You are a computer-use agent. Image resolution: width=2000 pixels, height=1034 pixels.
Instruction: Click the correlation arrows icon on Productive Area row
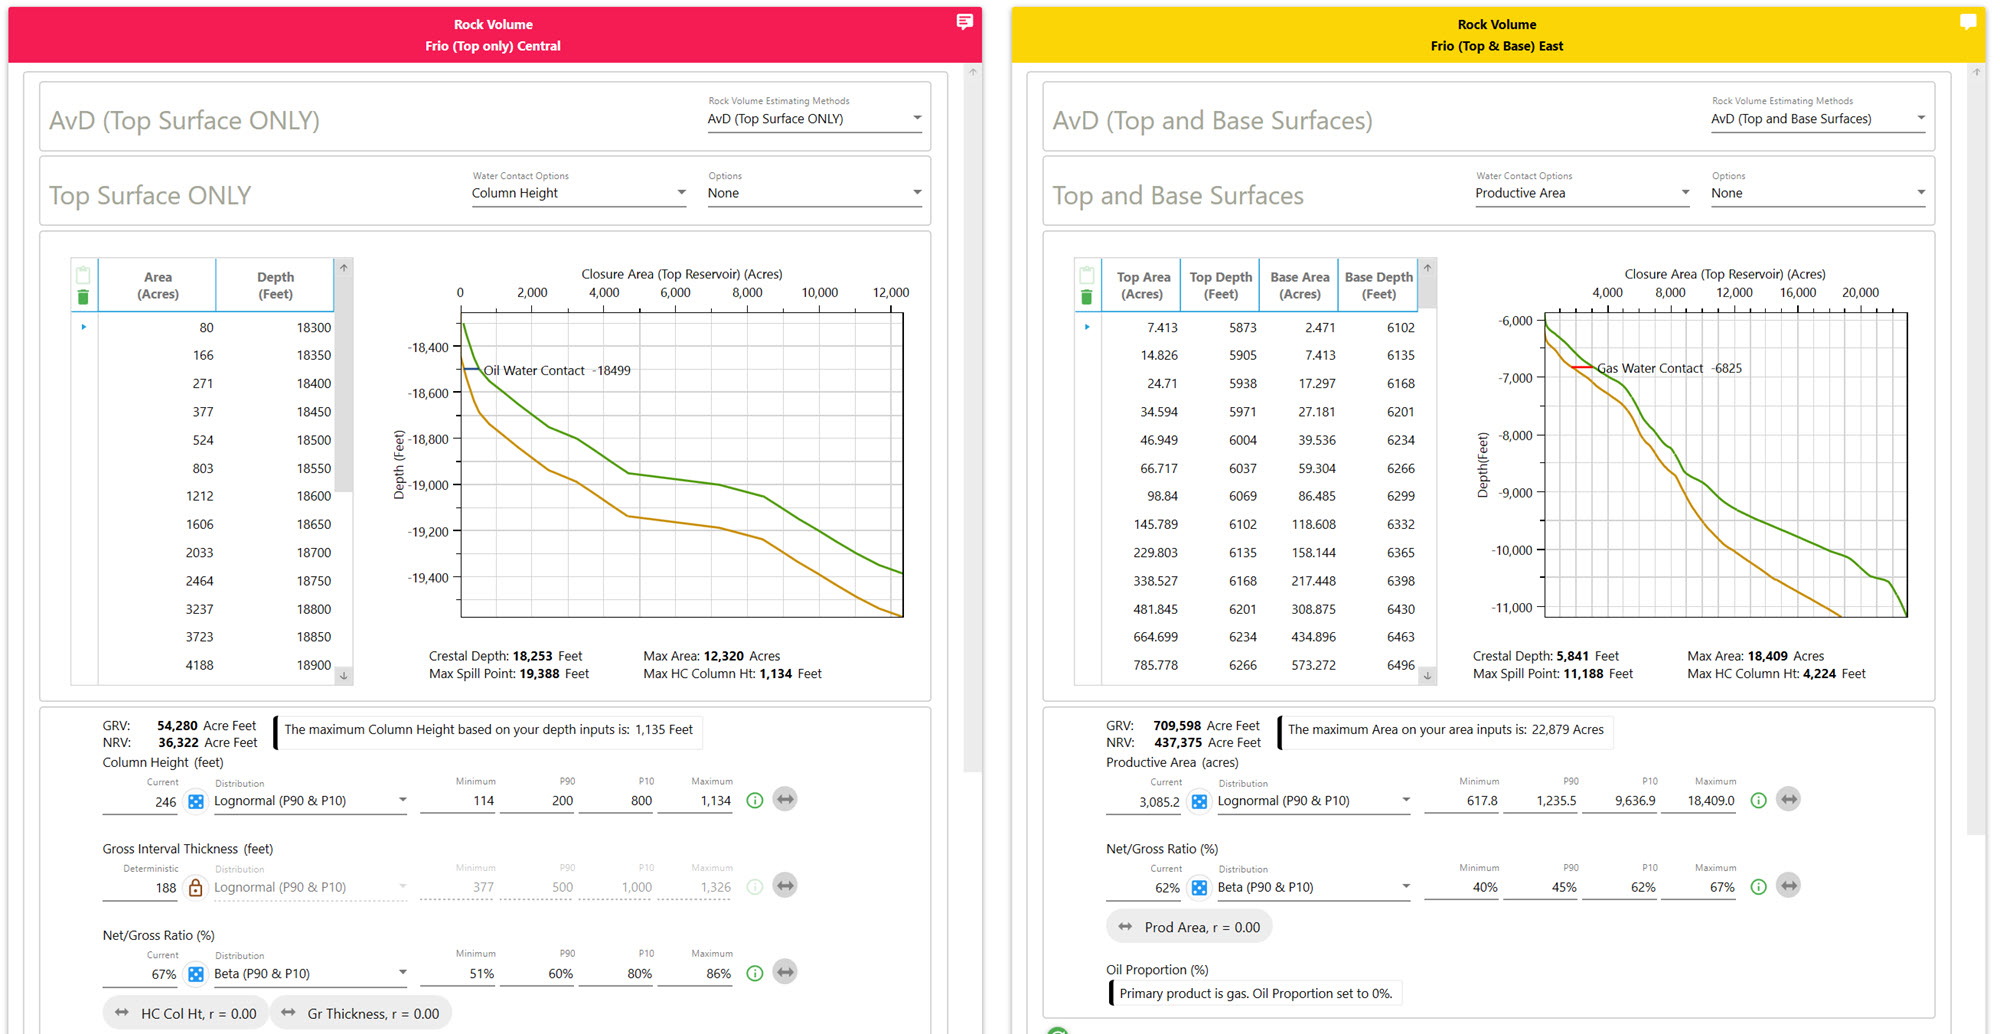tap(1788, 800)
